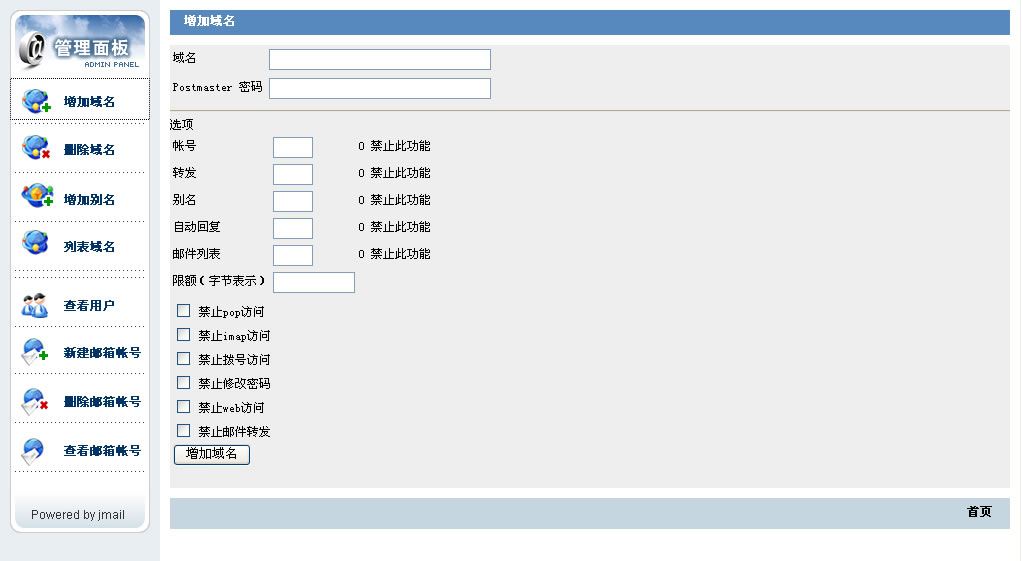The height and width of the screenshot is (561, 1022).
Task: Click the add domain globe icon in sidebar
Action: point(36,100)
